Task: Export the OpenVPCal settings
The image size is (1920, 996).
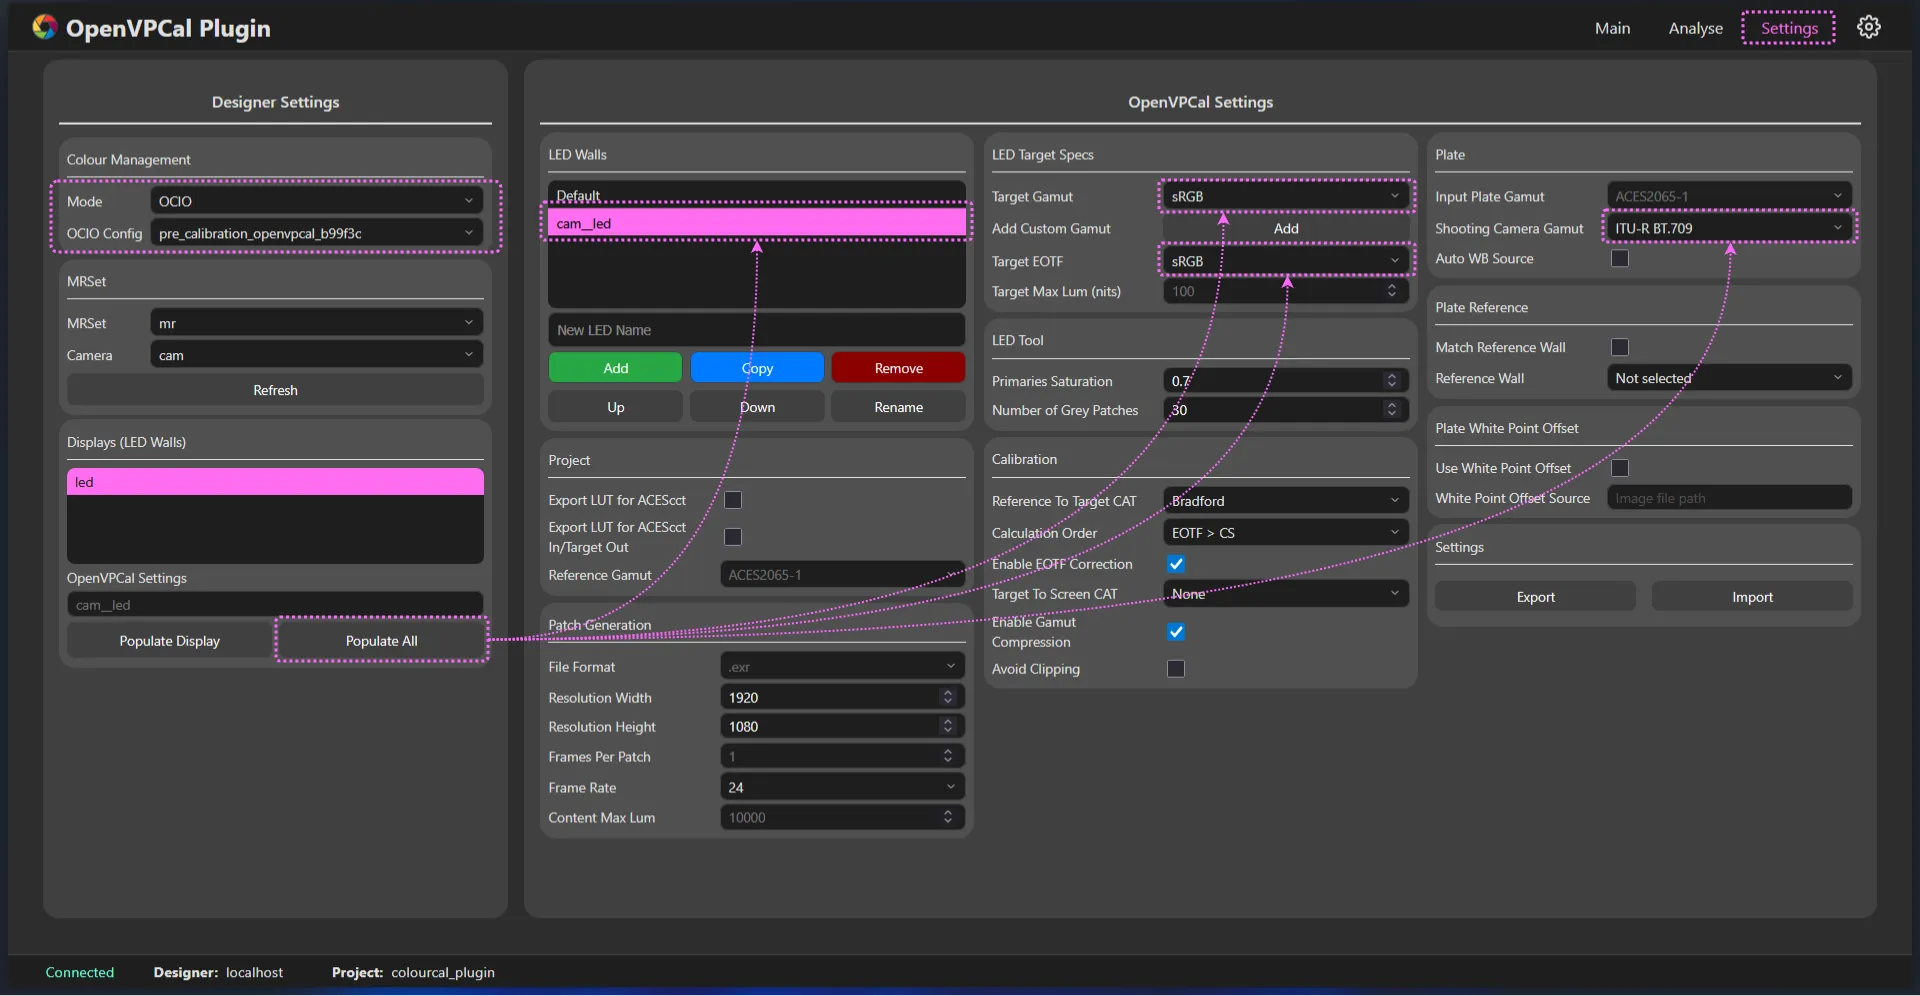Action: point(1534,596)
